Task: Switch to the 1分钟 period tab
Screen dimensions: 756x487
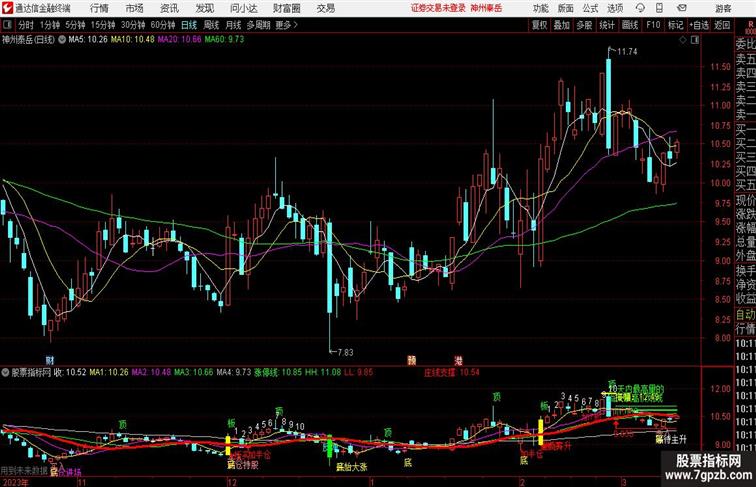Action: (50, 25)
